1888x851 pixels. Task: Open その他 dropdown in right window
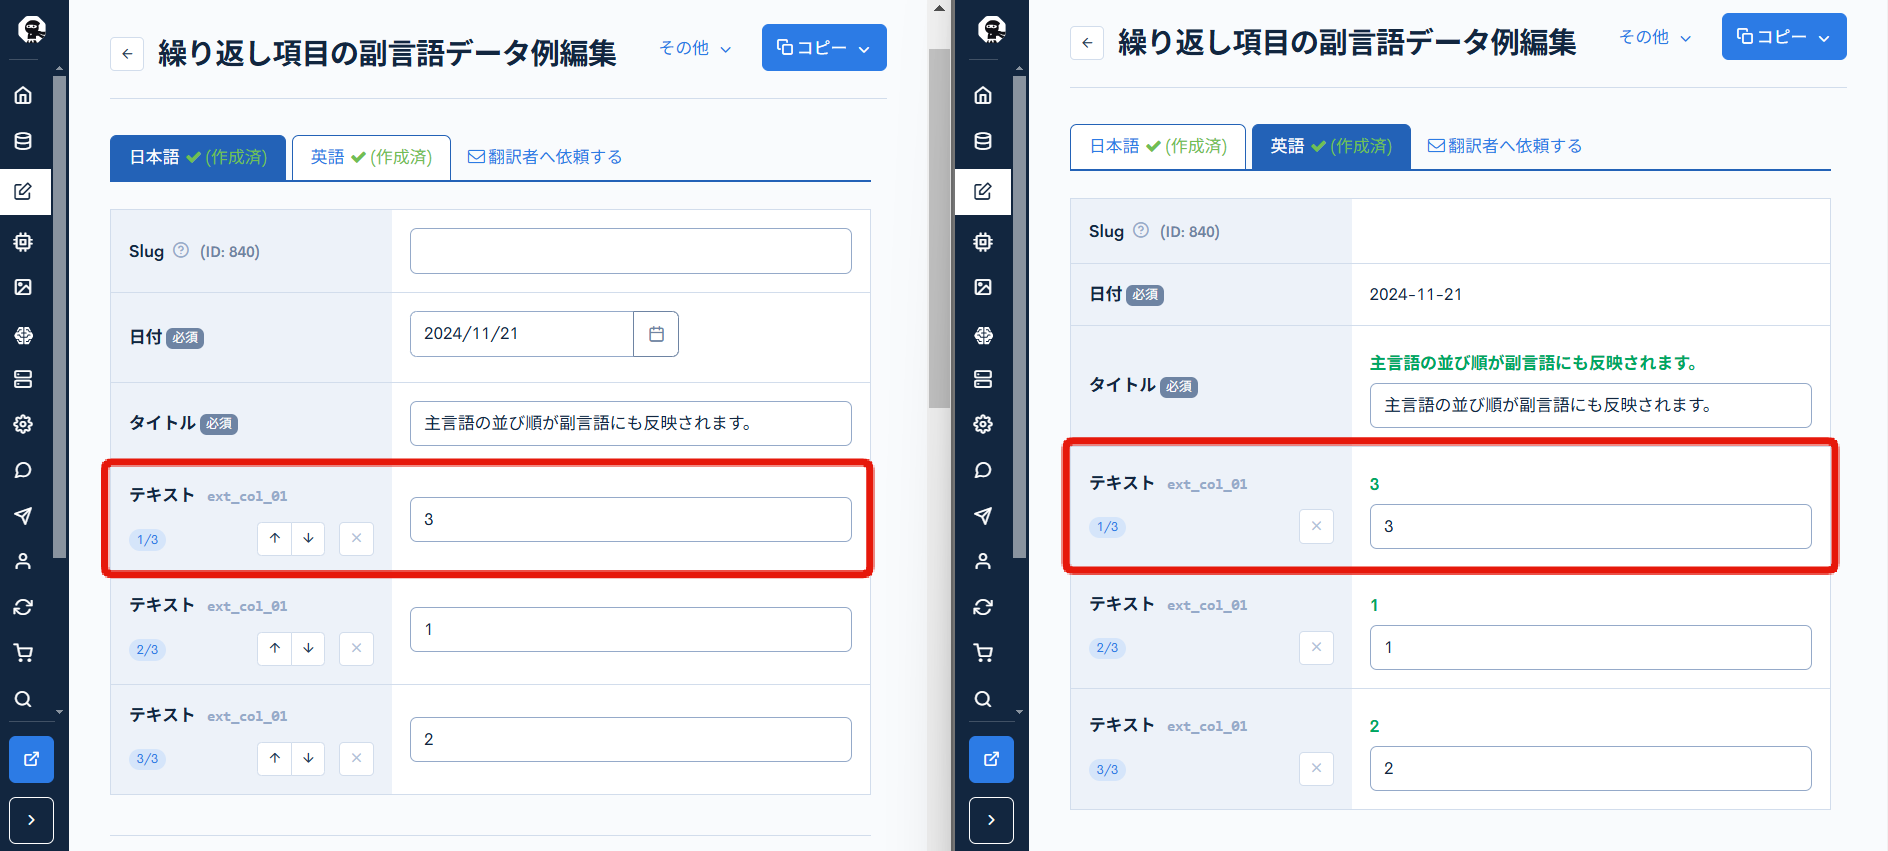coord(1655,37)
